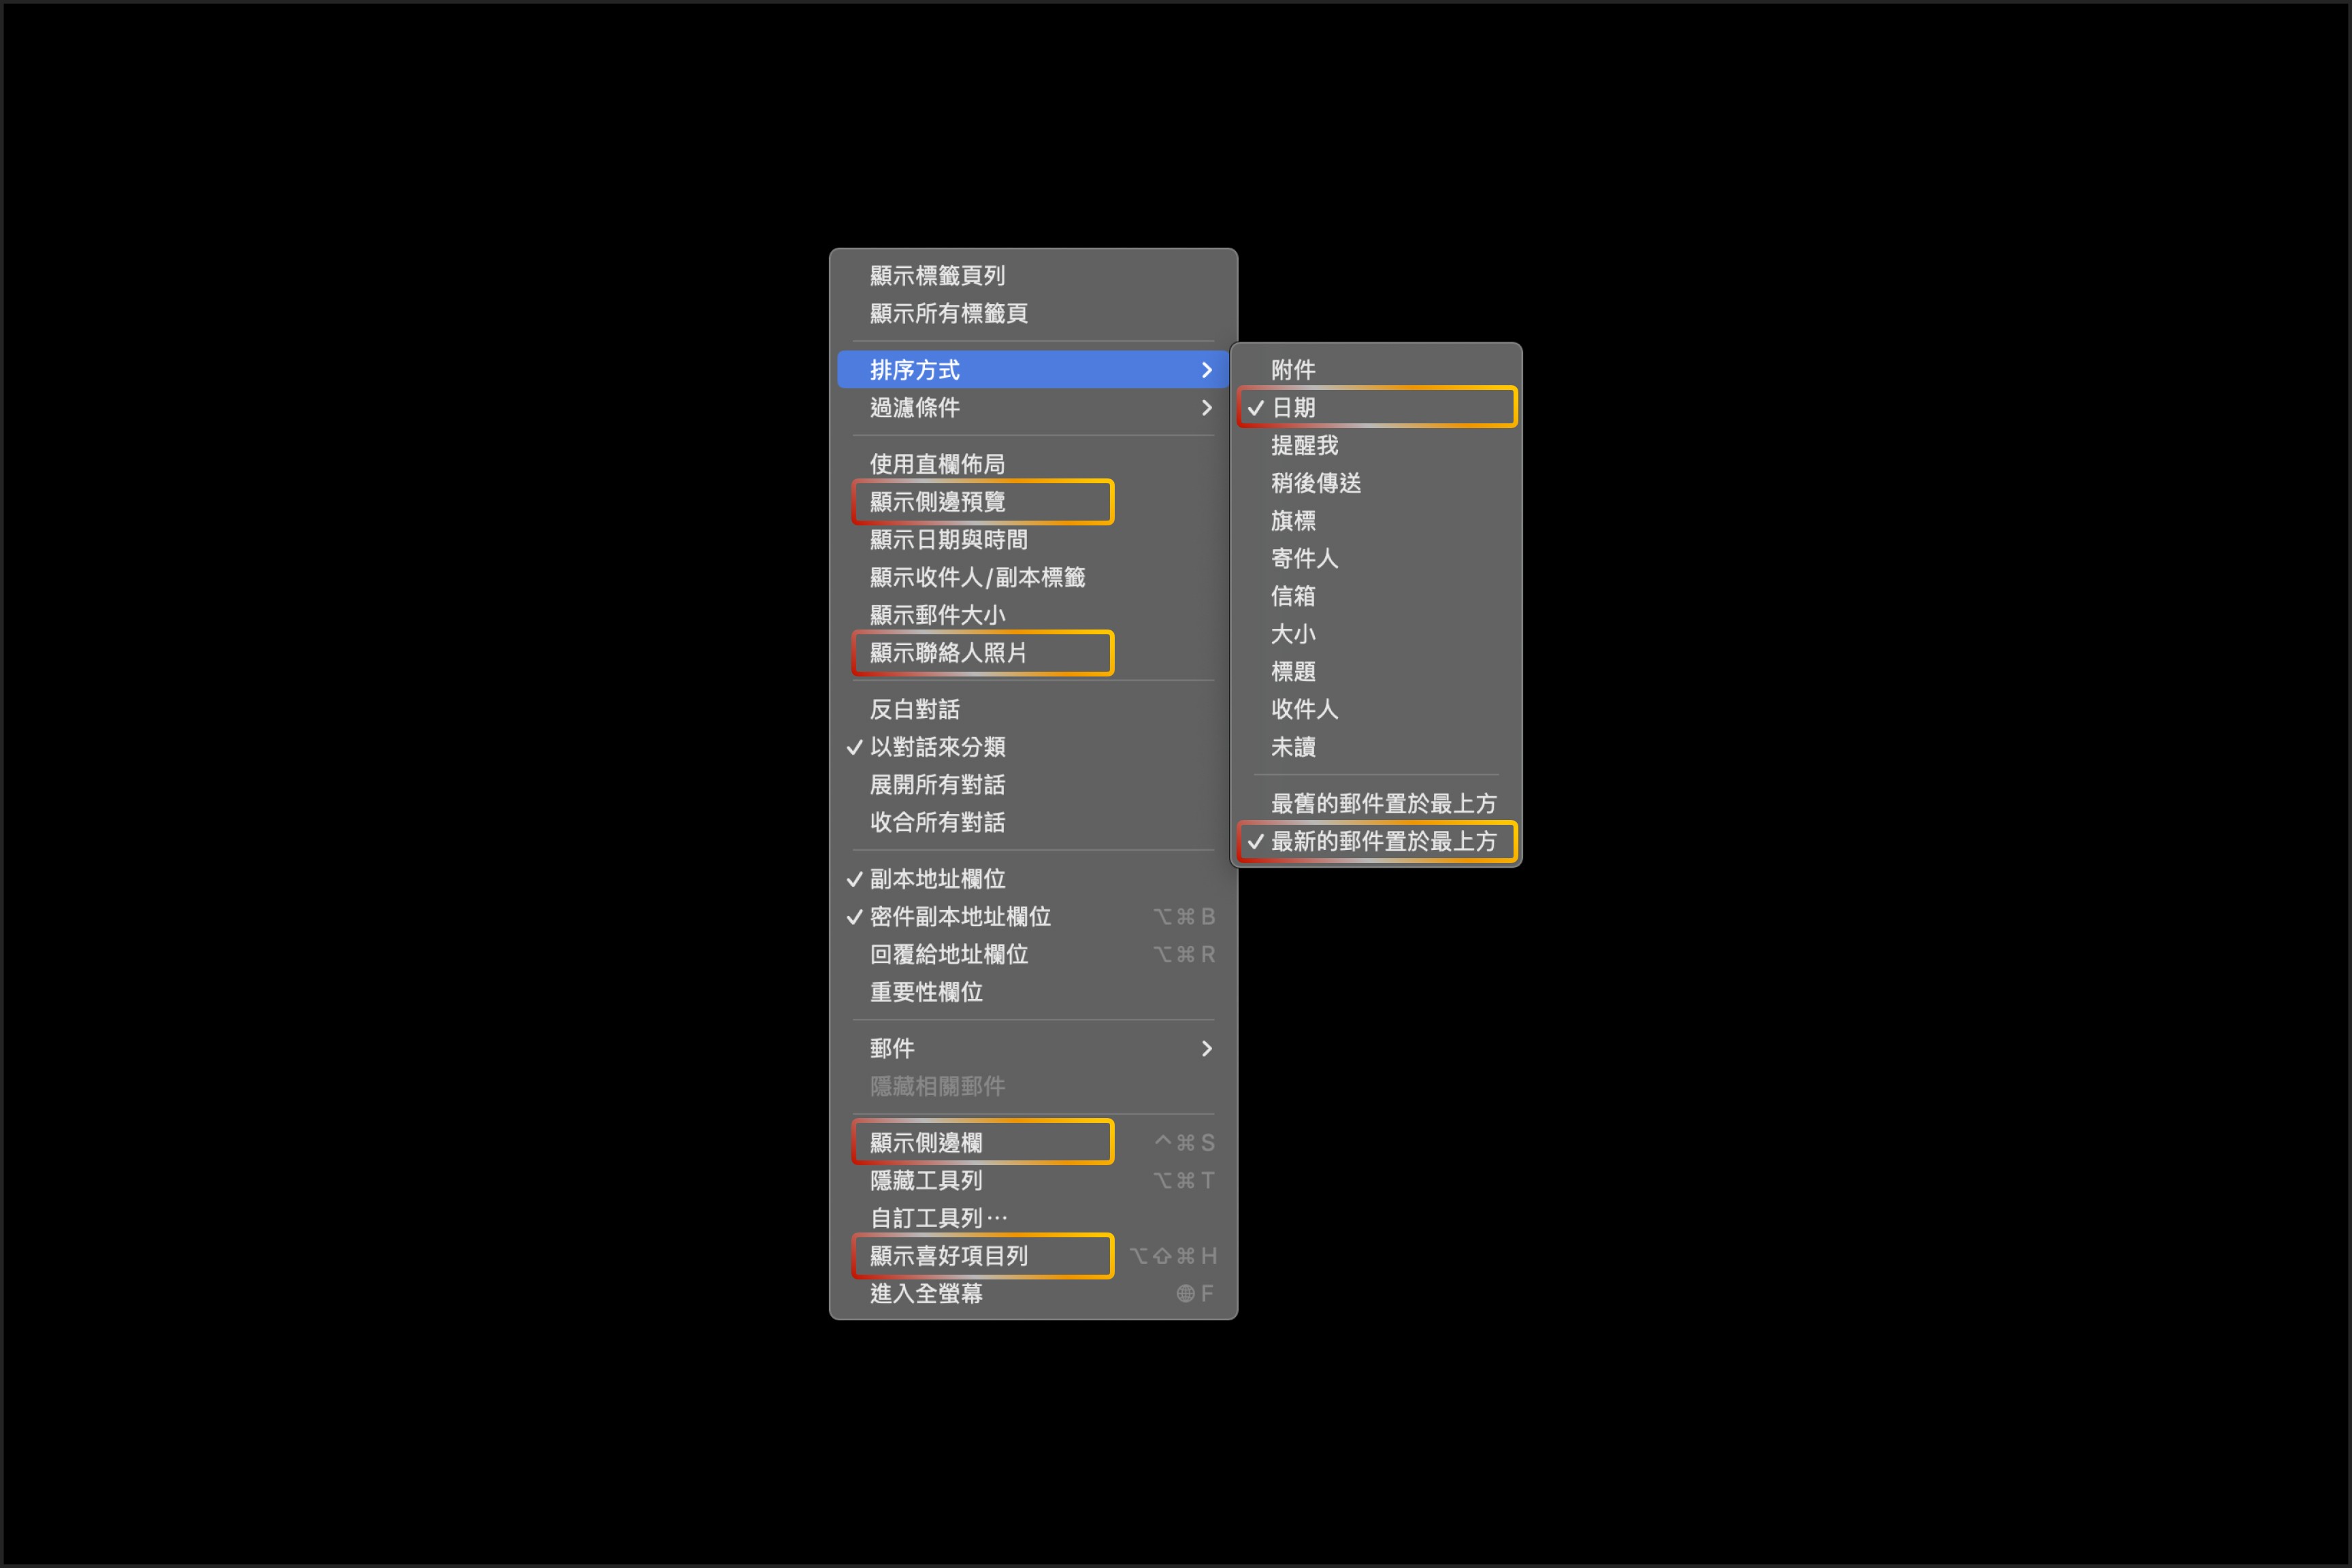
Task: Choose 最舊的郵件置於最上方 order
Action: coord(1382,804)
